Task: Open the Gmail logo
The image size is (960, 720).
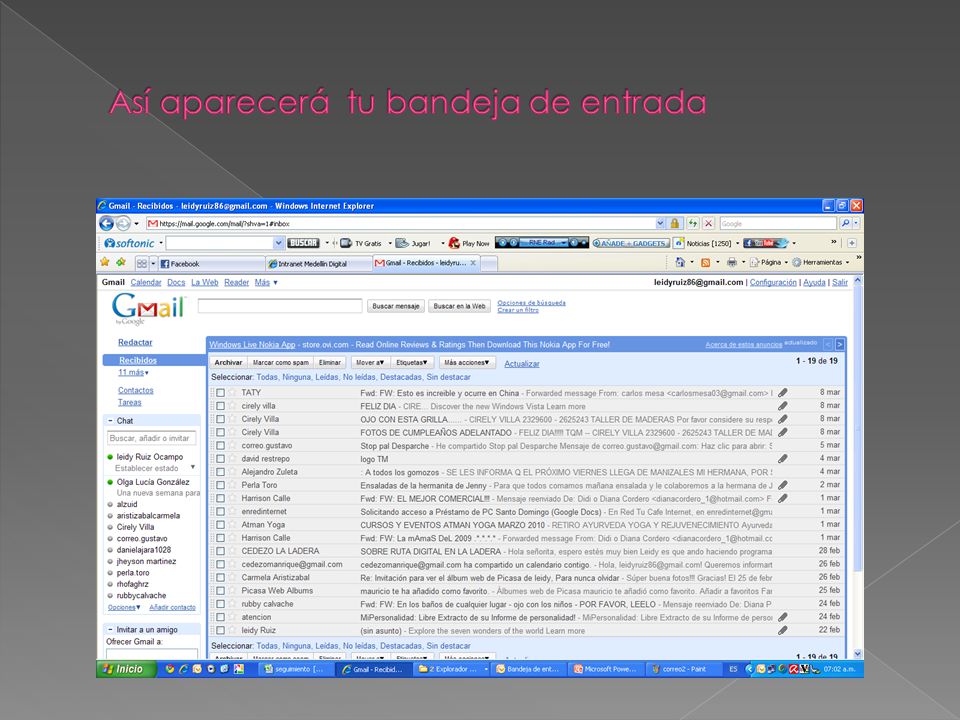Action: pos(148,308)
